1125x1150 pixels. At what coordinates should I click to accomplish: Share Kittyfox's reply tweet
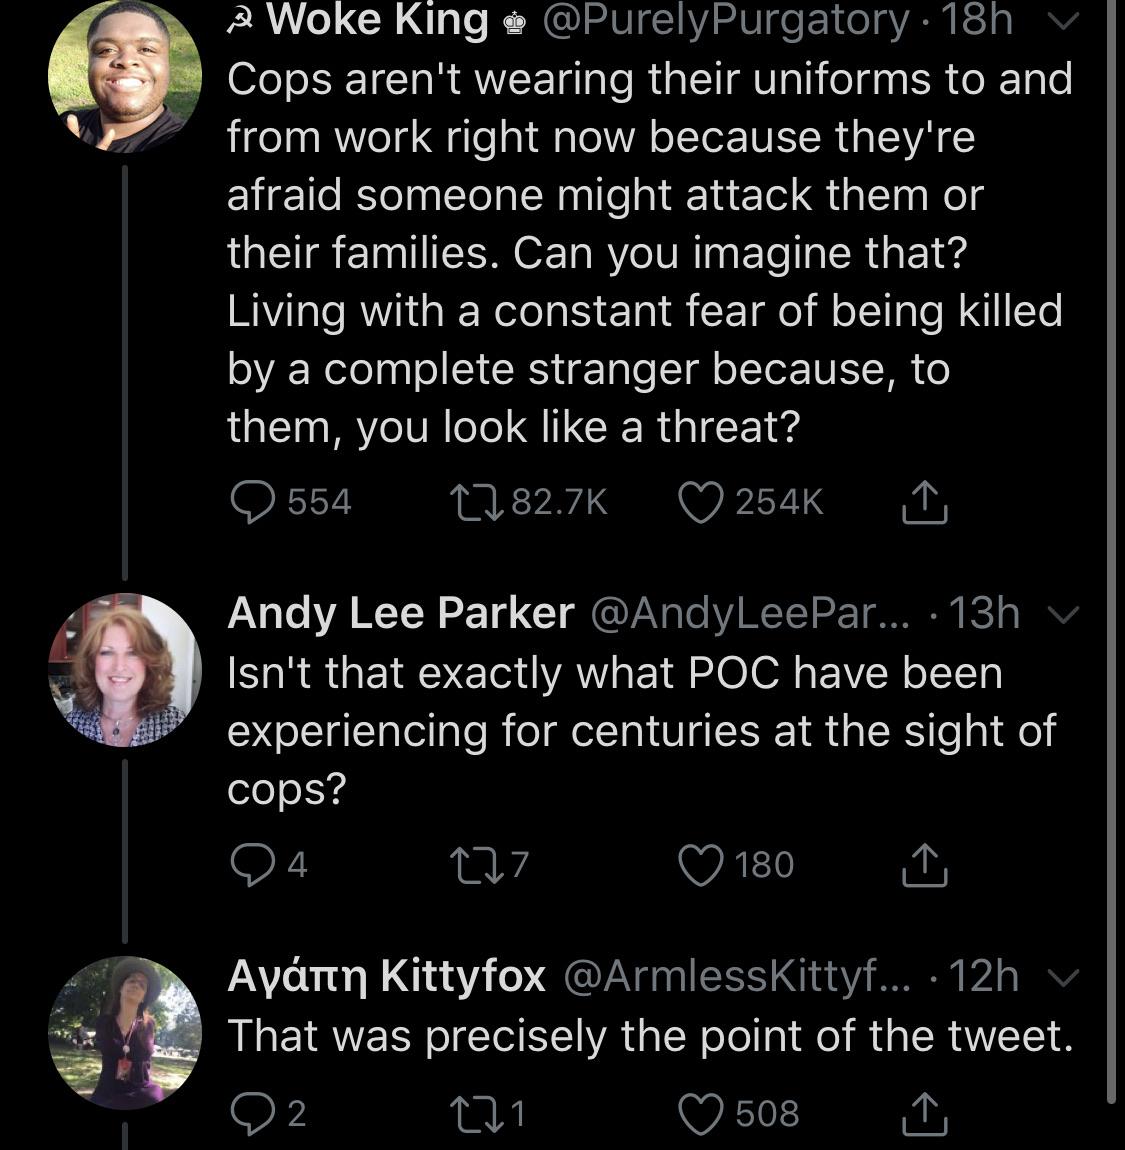923,1113
